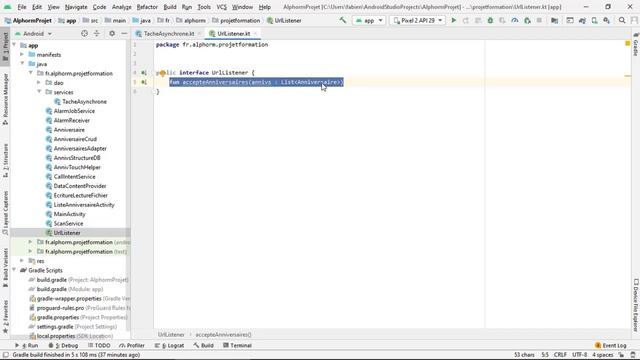Click locate target icon in Project panel
This screenshot has width=640, height=360.
(x=84, y=33)
